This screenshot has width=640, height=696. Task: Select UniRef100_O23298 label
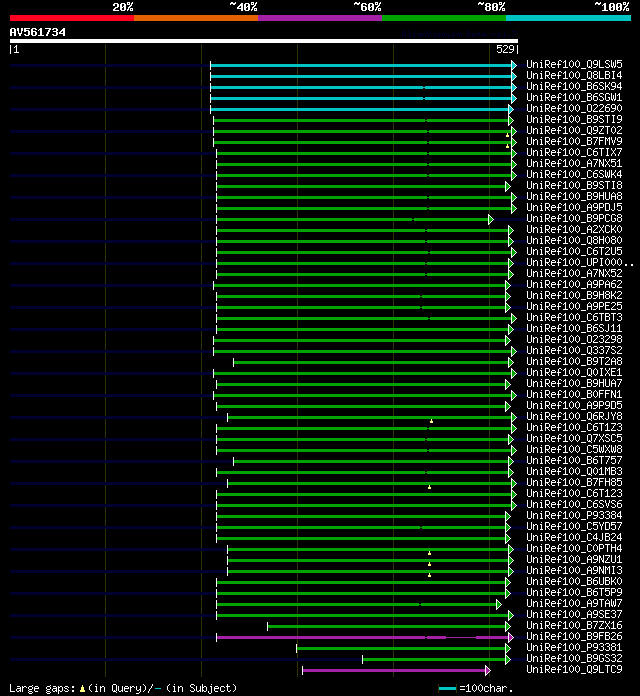point(574,339)
